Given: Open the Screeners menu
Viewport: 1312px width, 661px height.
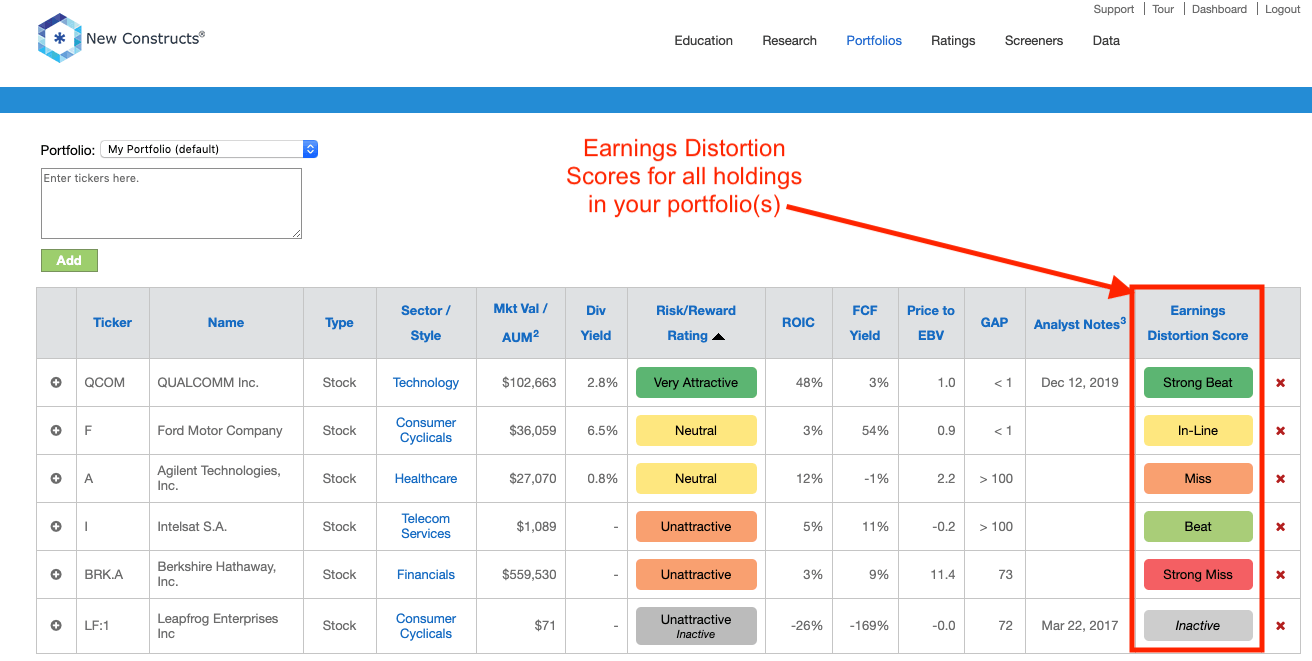Looking at the screenshot, I should pos(1034,41).
